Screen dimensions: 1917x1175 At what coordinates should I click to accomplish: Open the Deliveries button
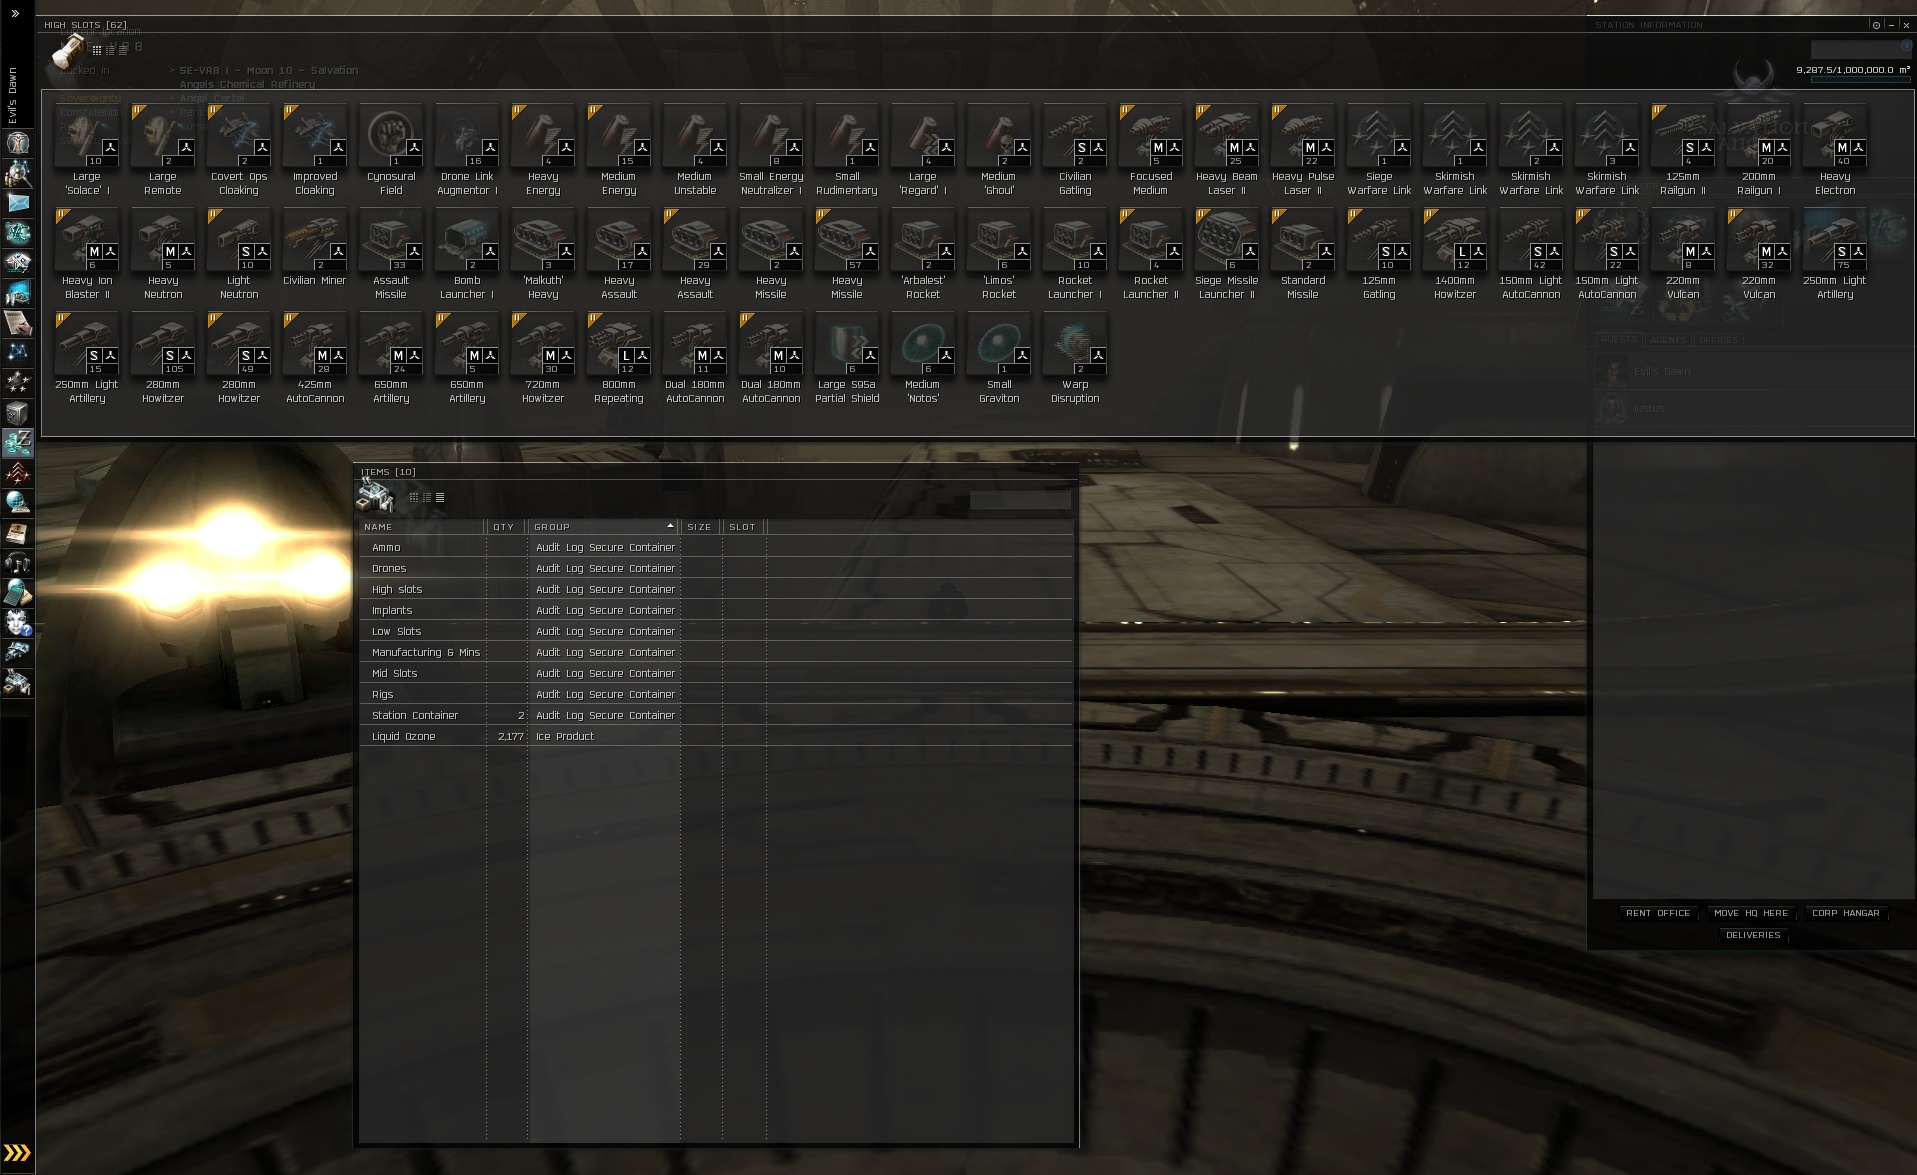[x=1753, y=935]
